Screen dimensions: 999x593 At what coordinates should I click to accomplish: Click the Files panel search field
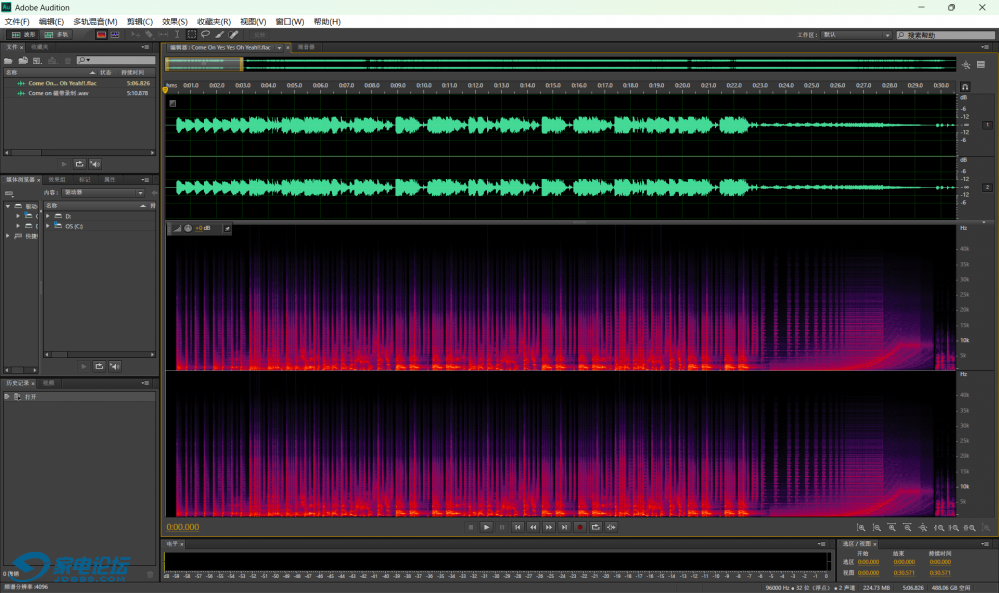116,60
